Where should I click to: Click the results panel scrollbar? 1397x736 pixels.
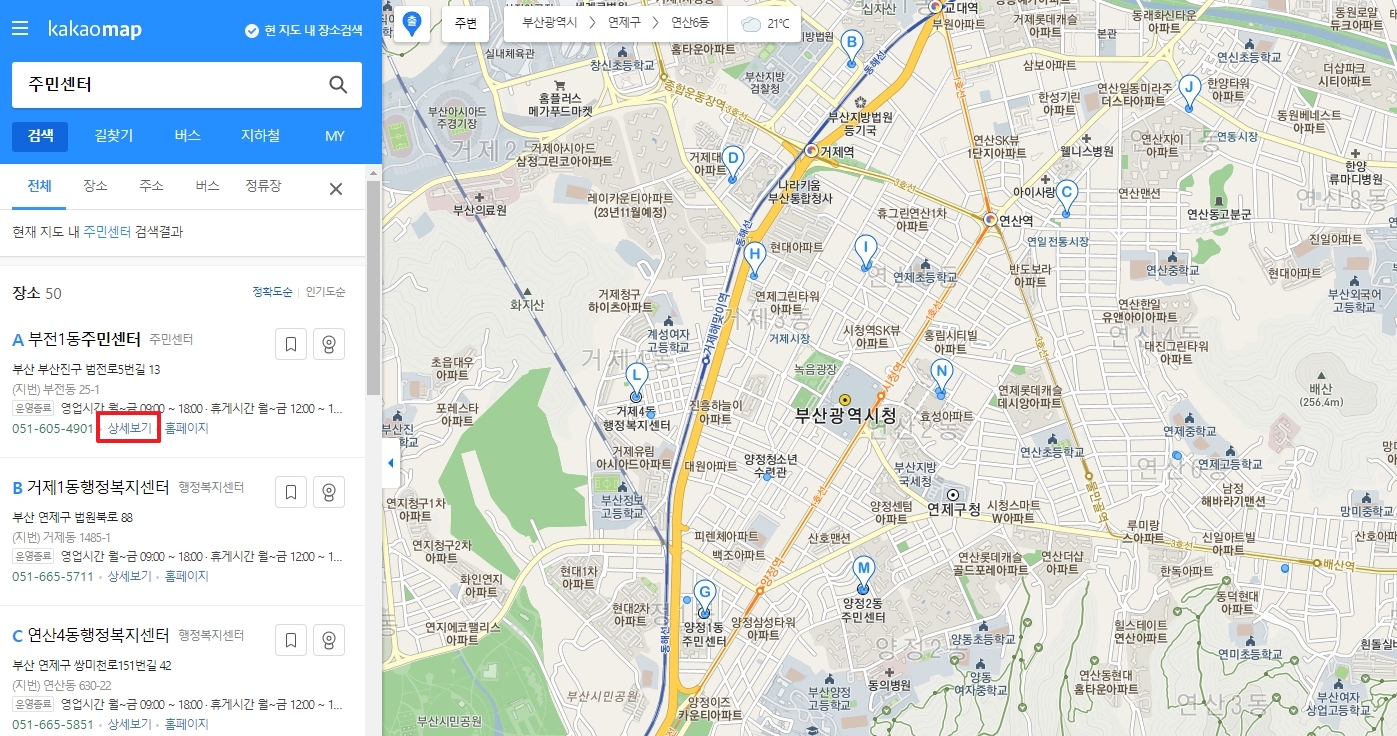374,288
